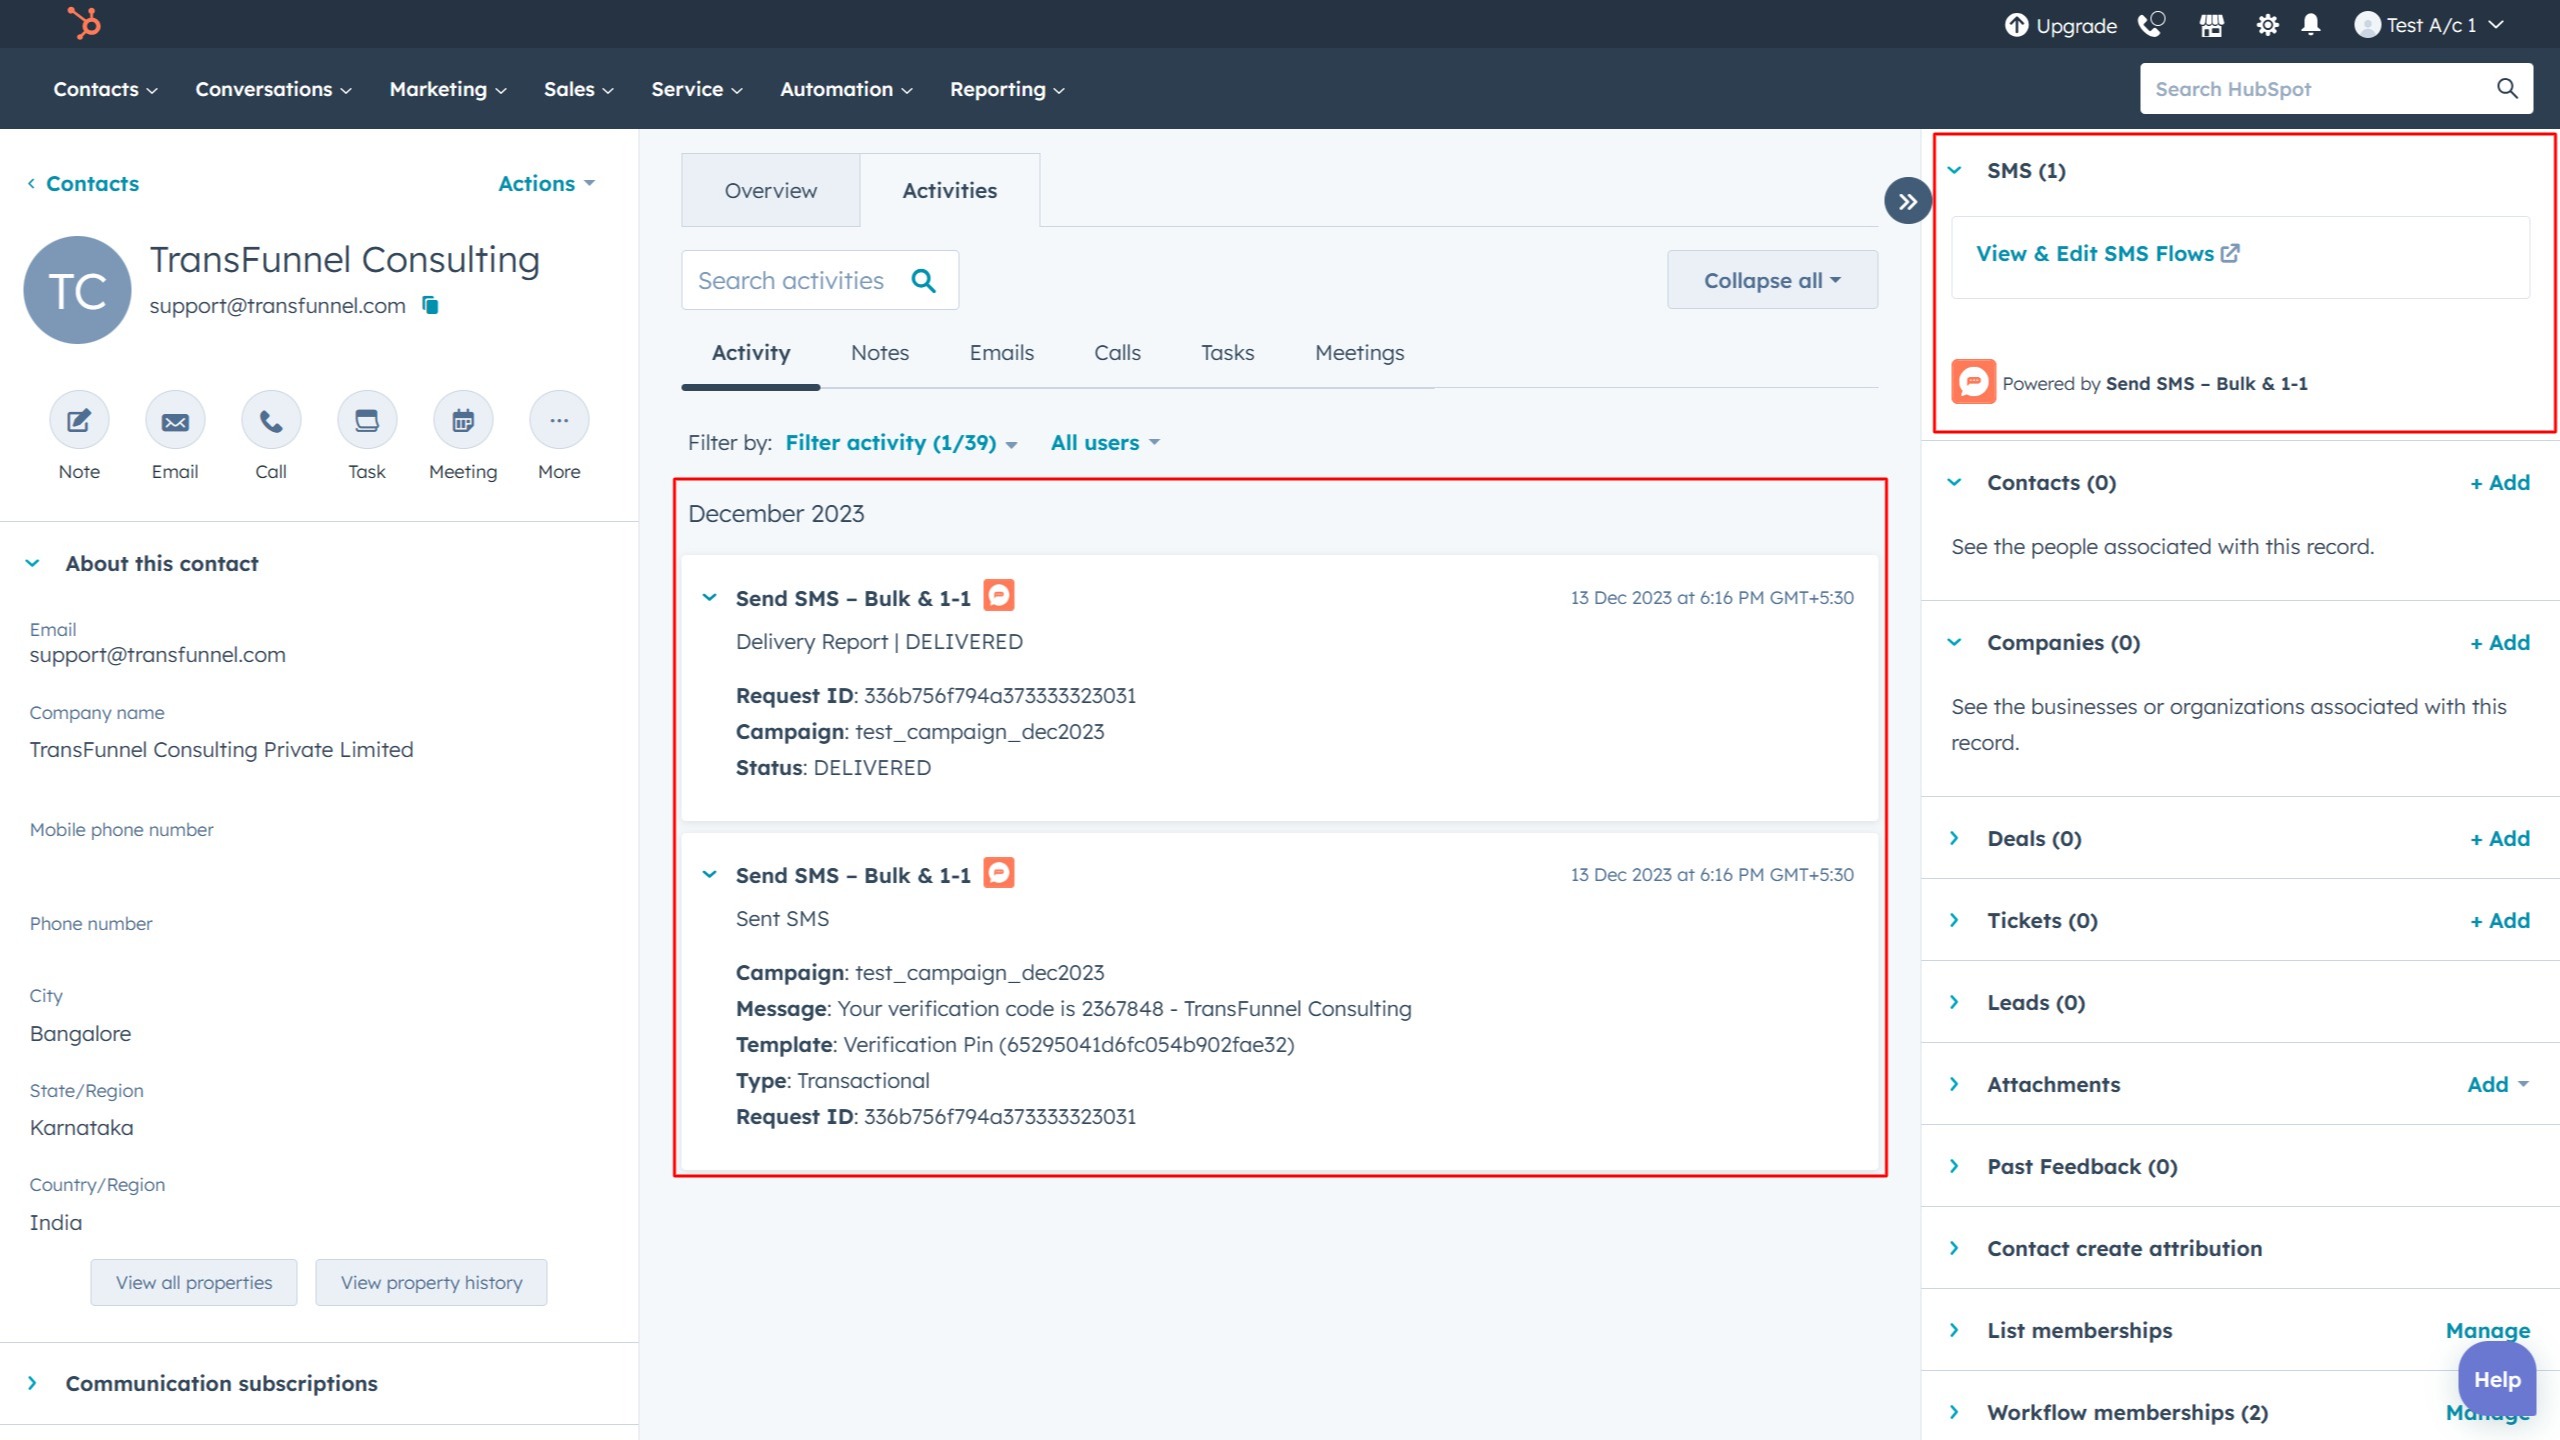
Task: Open the notifications bell
Action: point(2310,25)
